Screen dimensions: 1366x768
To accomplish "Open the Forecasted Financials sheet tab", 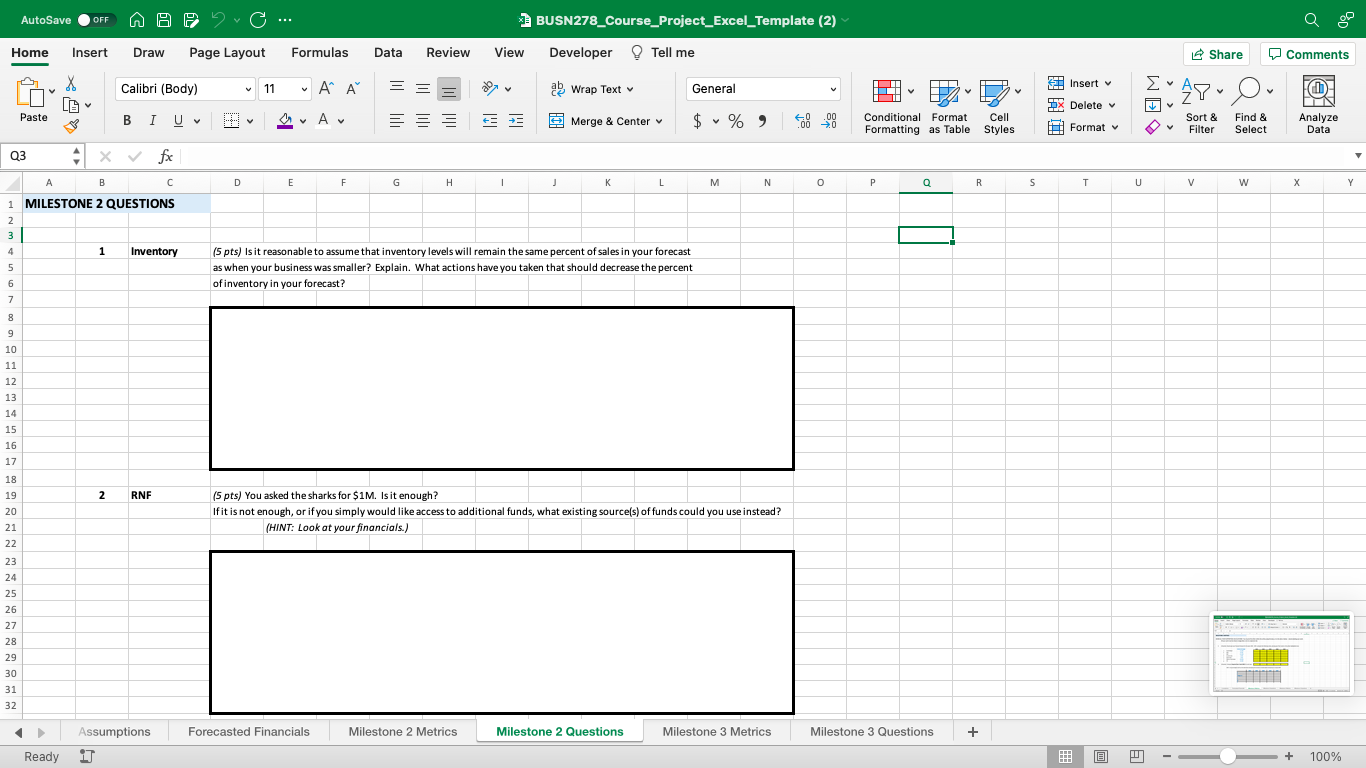I will (x=248, y=731).
